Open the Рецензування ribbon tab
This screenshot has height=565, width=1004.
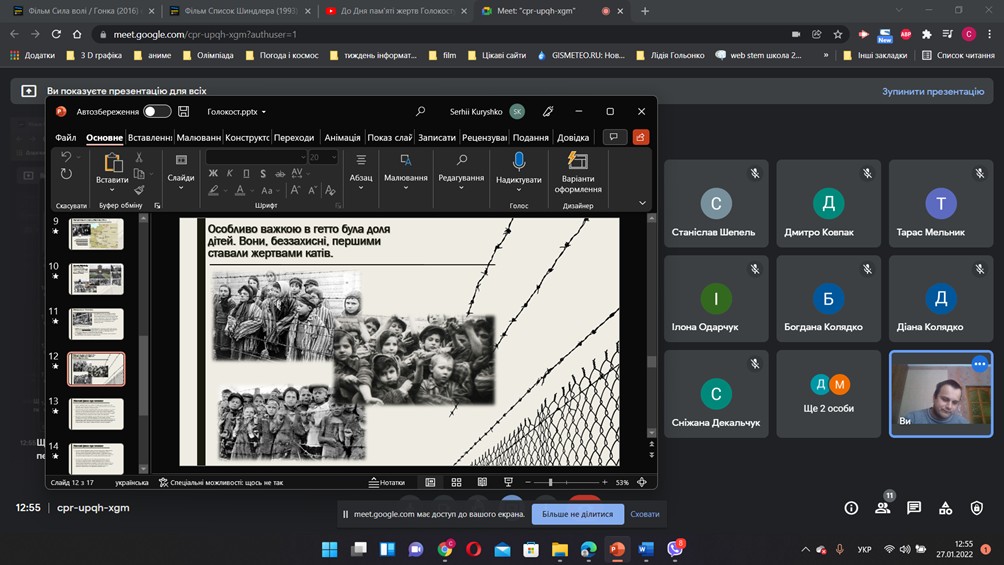(484, 137)
